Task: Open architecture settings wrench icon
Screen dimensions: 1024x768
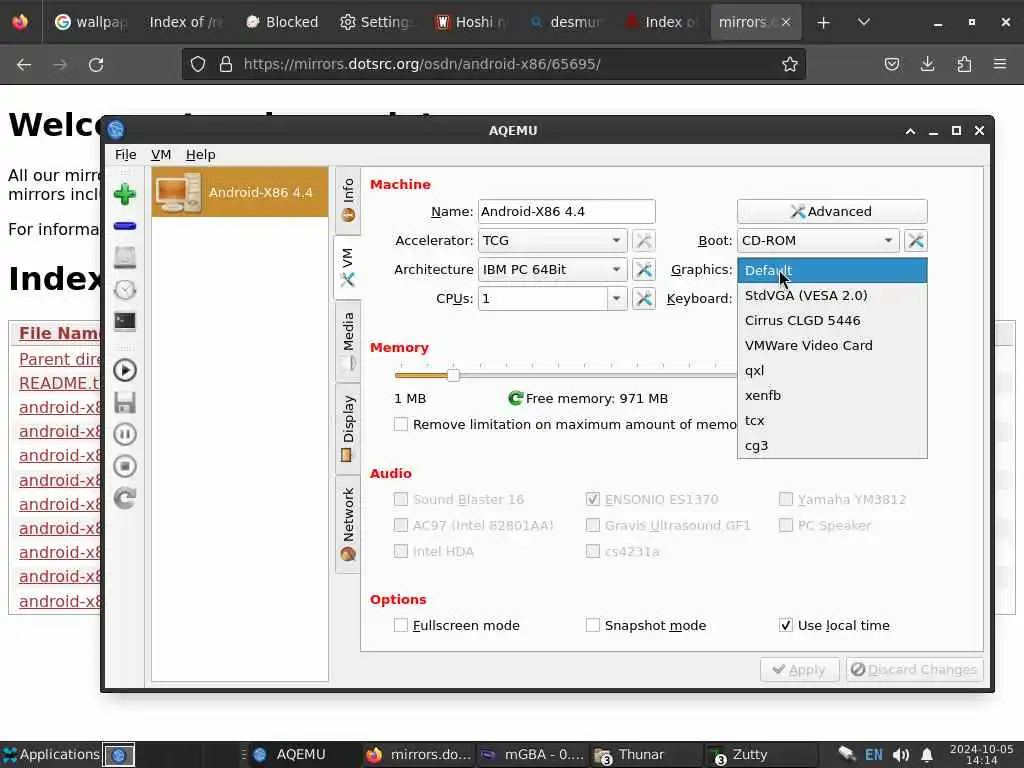Action: click(643, 269)
